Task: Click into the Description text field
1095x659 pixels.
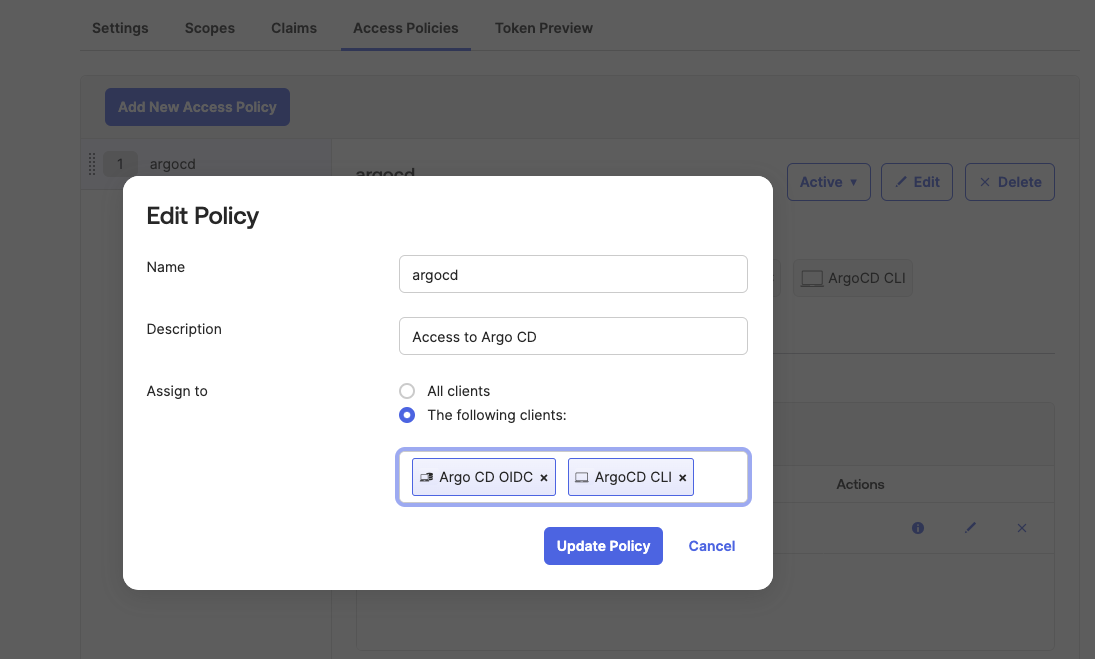Action: [573, 336]
